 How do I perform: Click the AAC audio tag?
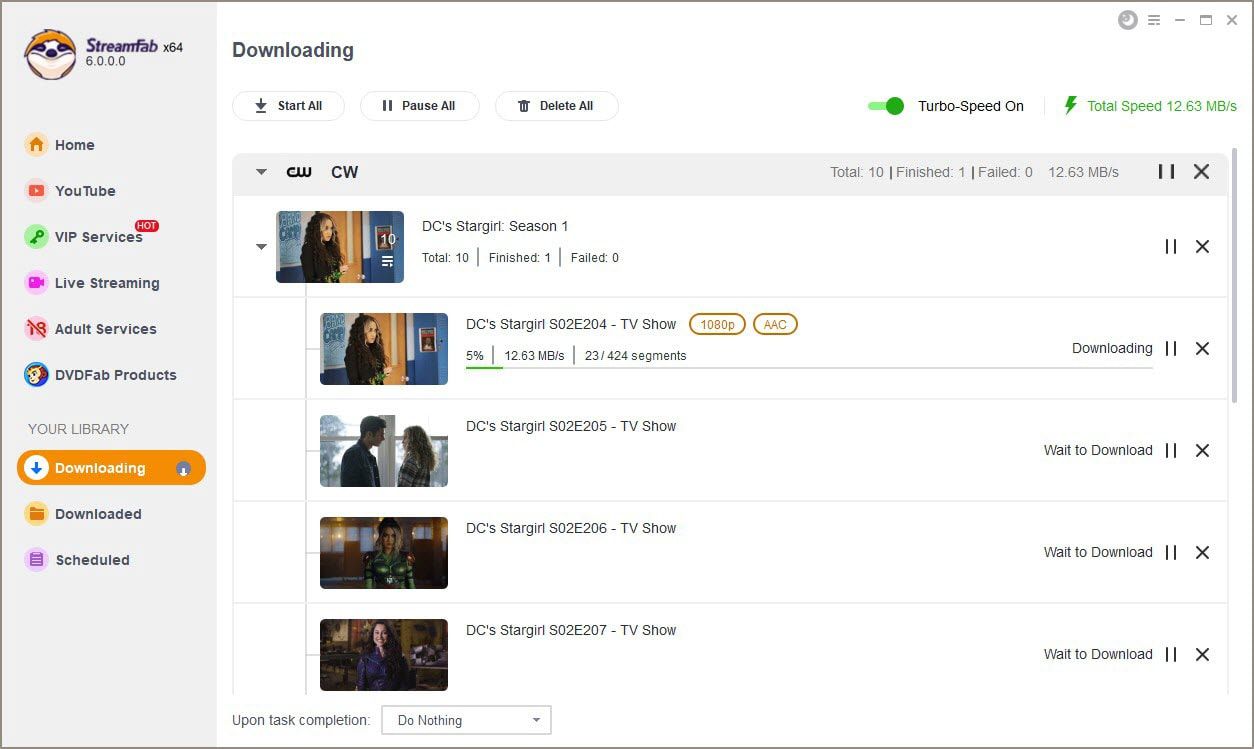click(x=775, y=324)
